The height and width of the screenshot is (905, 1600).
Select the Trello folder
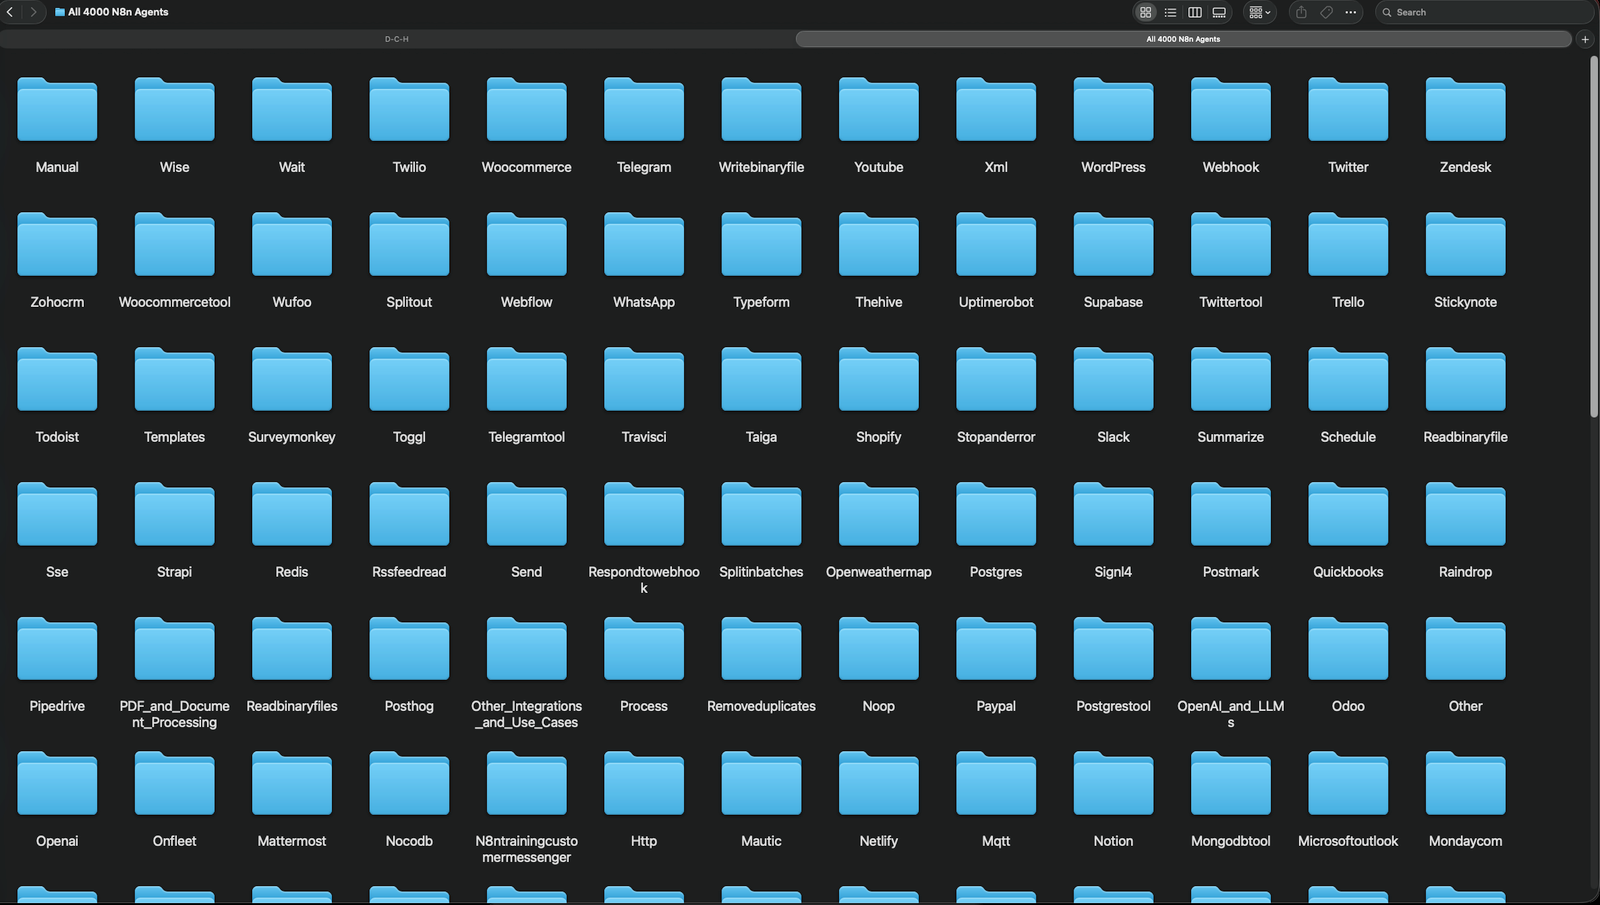click(x=1348, y=245)
